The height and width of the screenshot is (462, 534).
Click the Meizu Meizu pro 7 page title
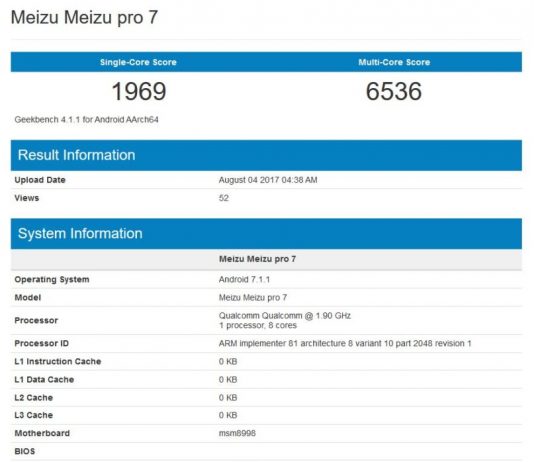84,18
